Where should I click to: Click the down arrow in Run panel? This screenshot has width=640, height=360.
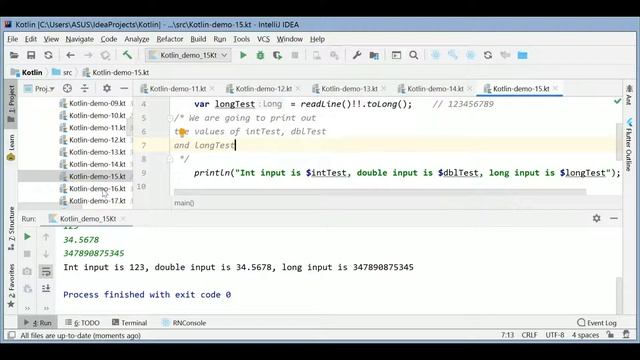click(46, 254)
